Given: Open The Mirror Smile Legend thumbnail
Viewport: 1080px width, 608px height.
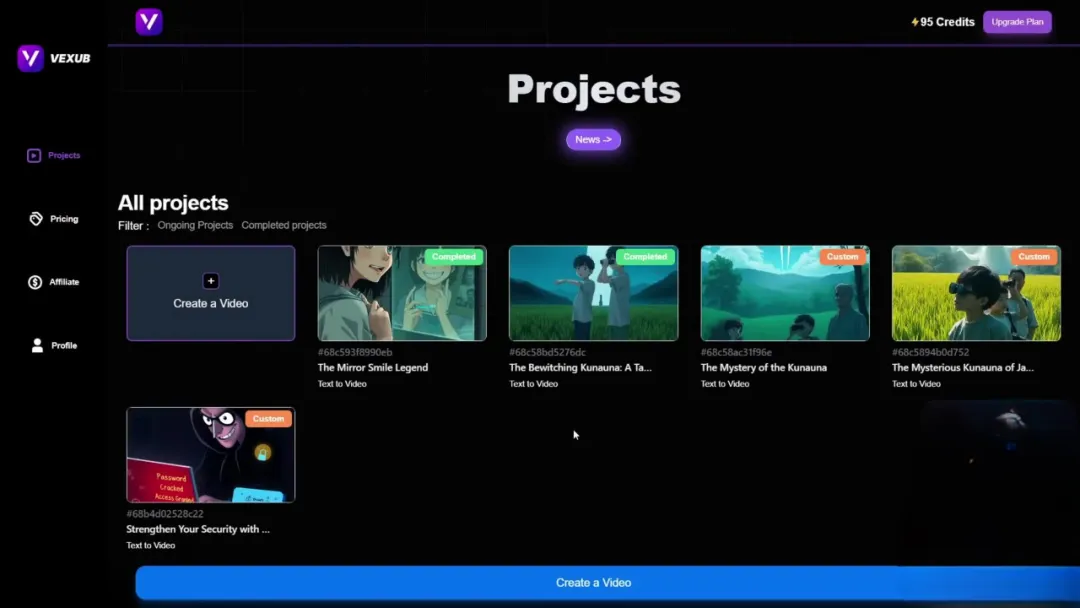Looking at the screenshot, I should click(402, 293).
